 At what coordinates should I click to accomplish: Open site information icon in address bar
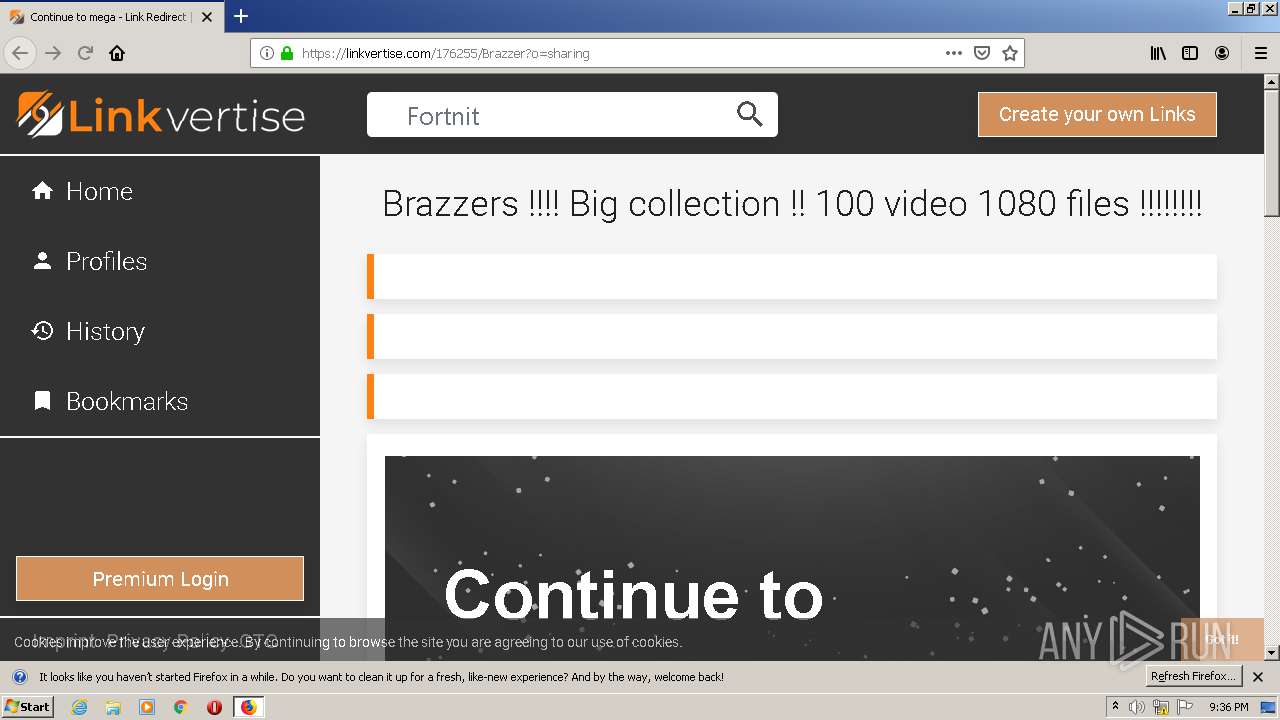point(267,53)
